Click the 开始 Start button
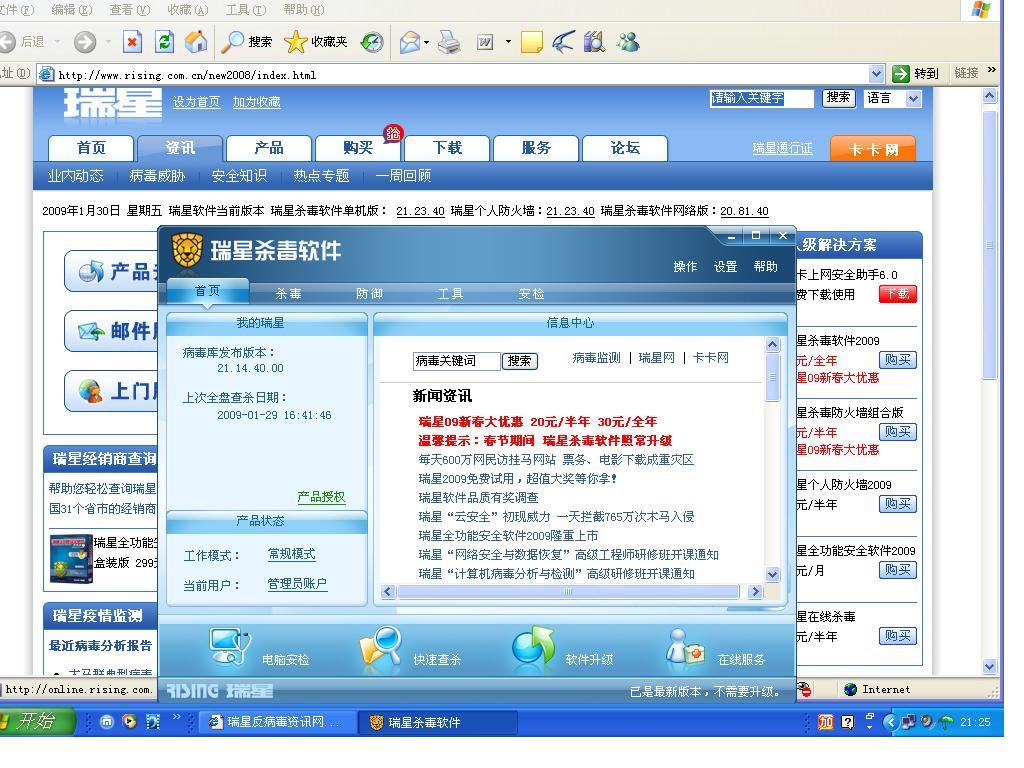The image size is (1024, 768). [x=36, y=721]
